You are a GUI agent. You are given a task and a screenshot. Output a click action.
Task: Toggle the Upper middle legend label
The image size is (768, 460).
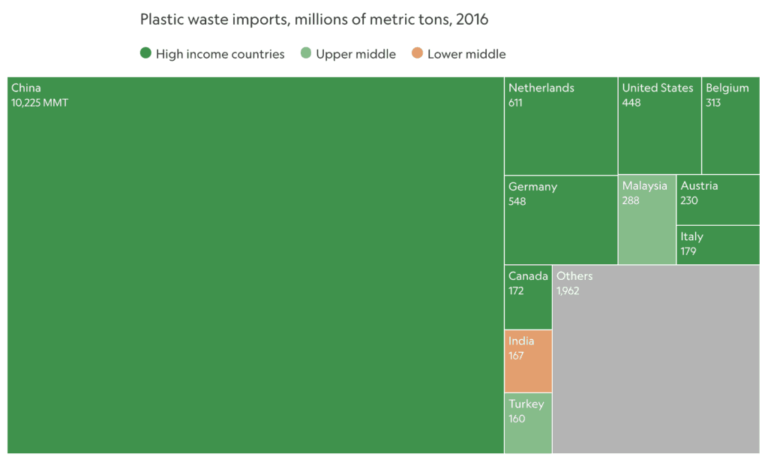click(355, 54)
